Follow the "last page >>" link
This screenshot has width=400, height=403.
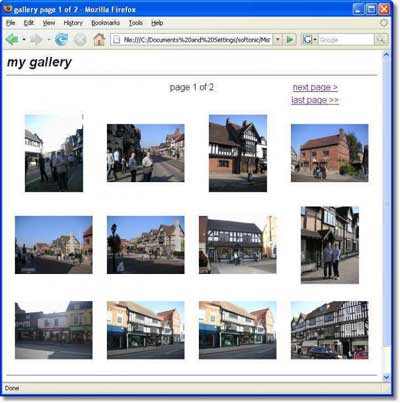315,100
